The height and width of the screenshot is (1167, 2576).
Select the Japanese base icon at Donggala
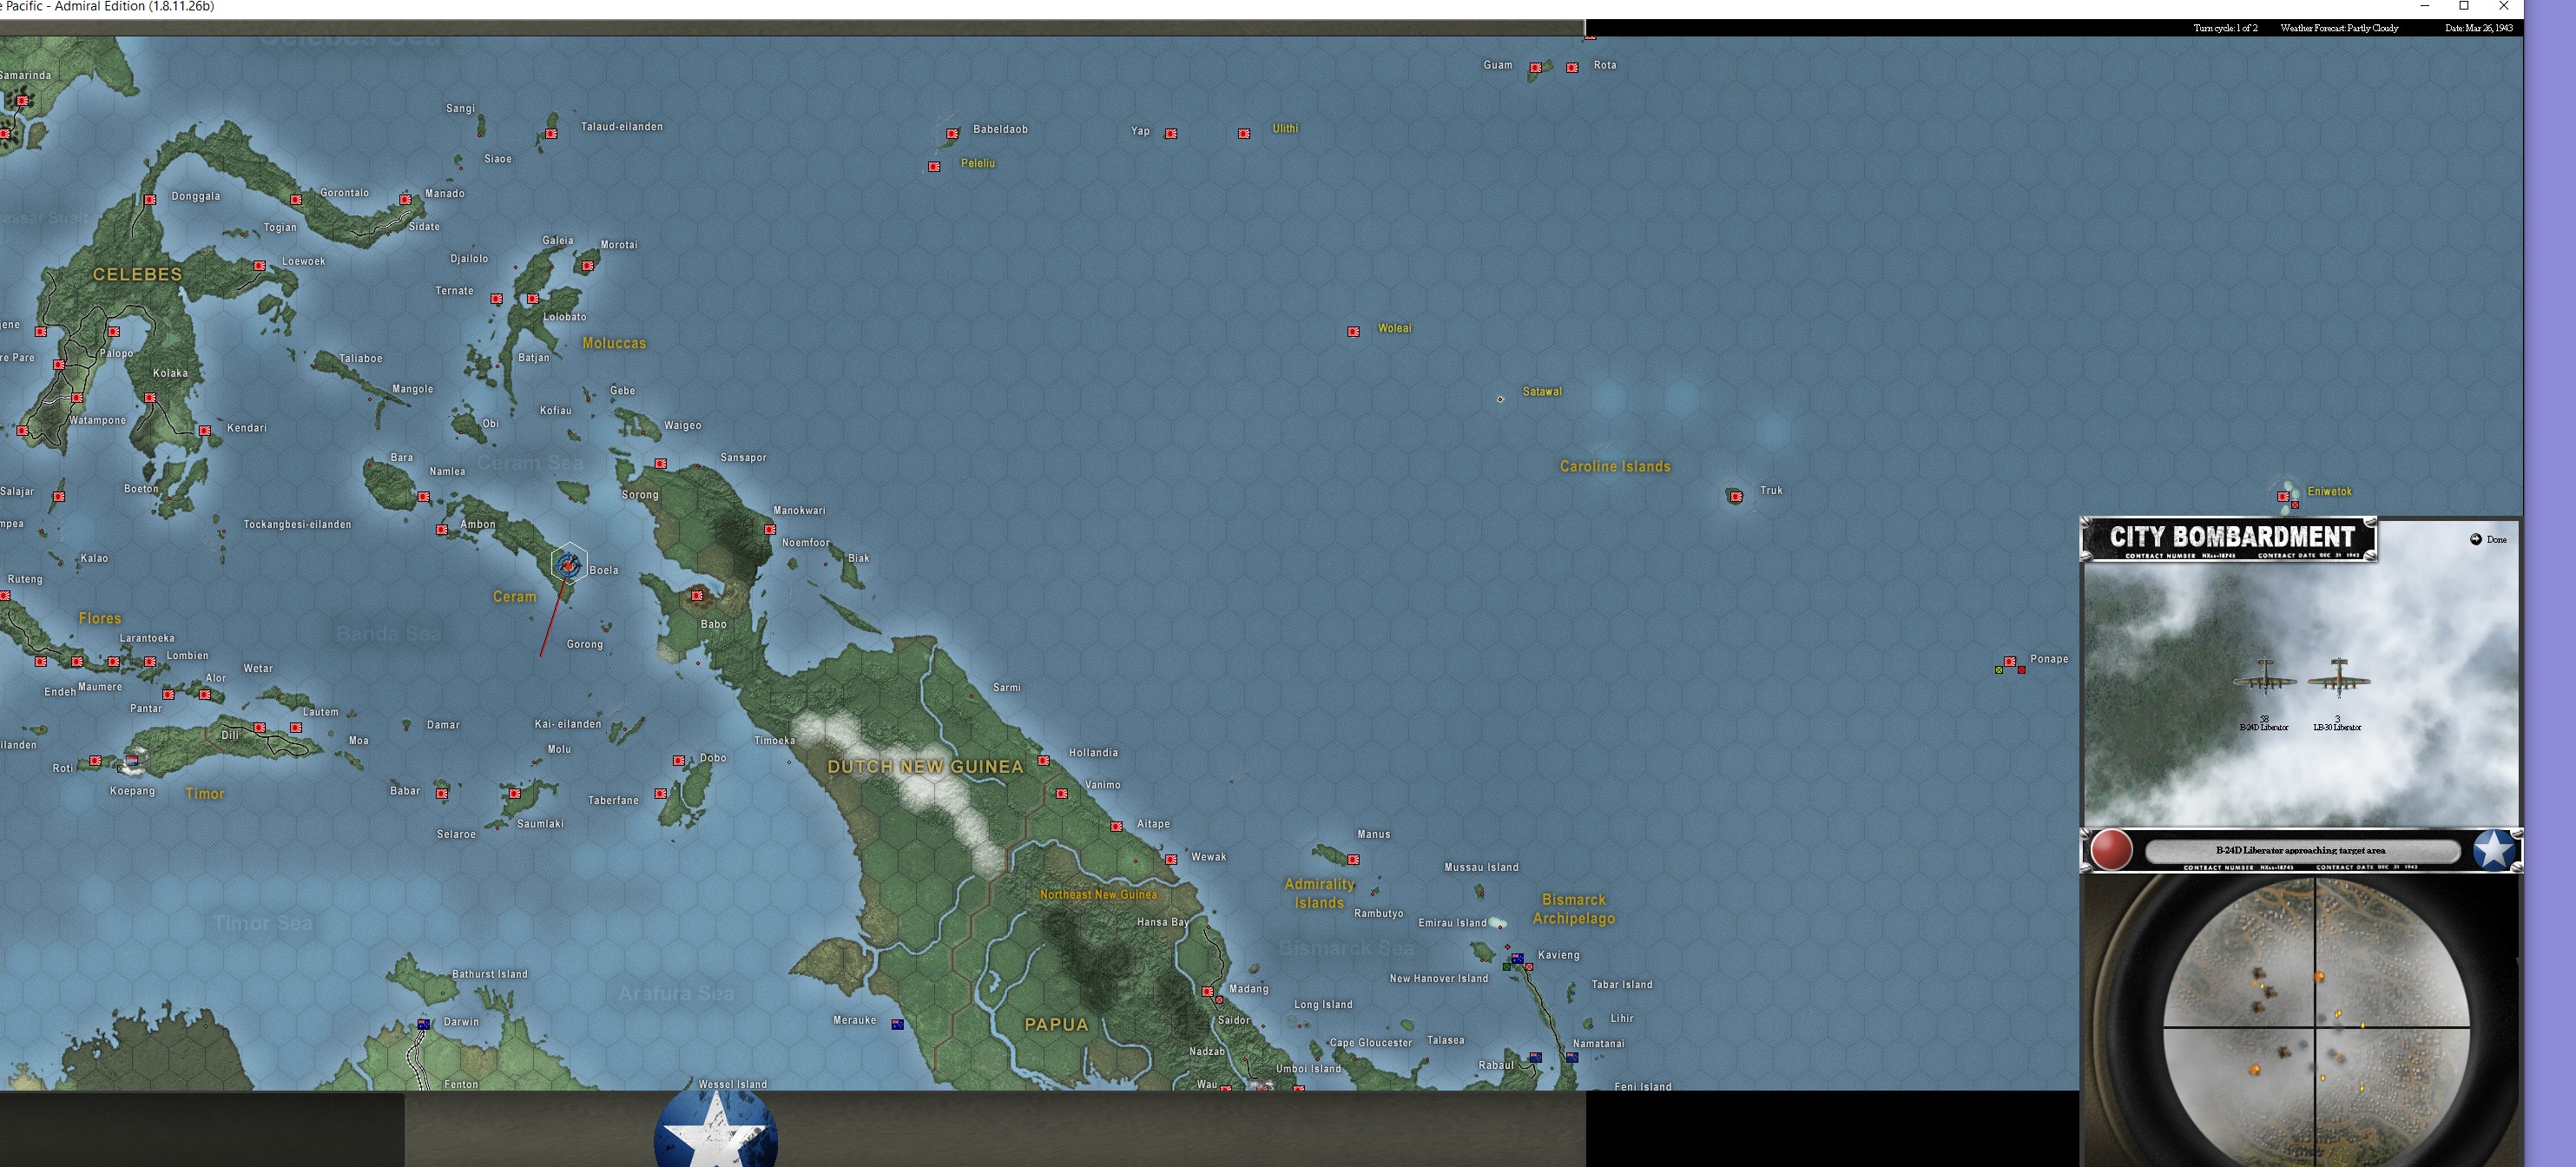tap(150, 200)
